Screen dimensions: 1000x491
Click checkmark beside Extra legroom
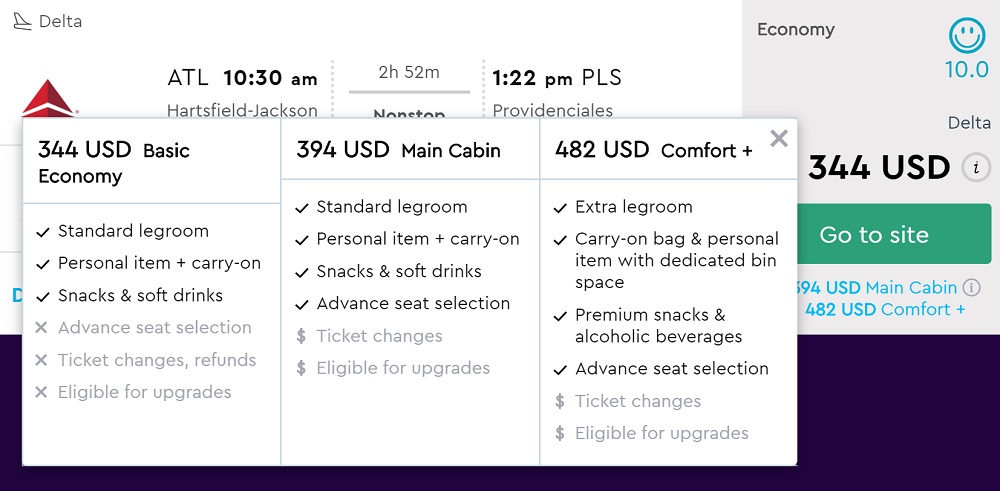[559, 208]
